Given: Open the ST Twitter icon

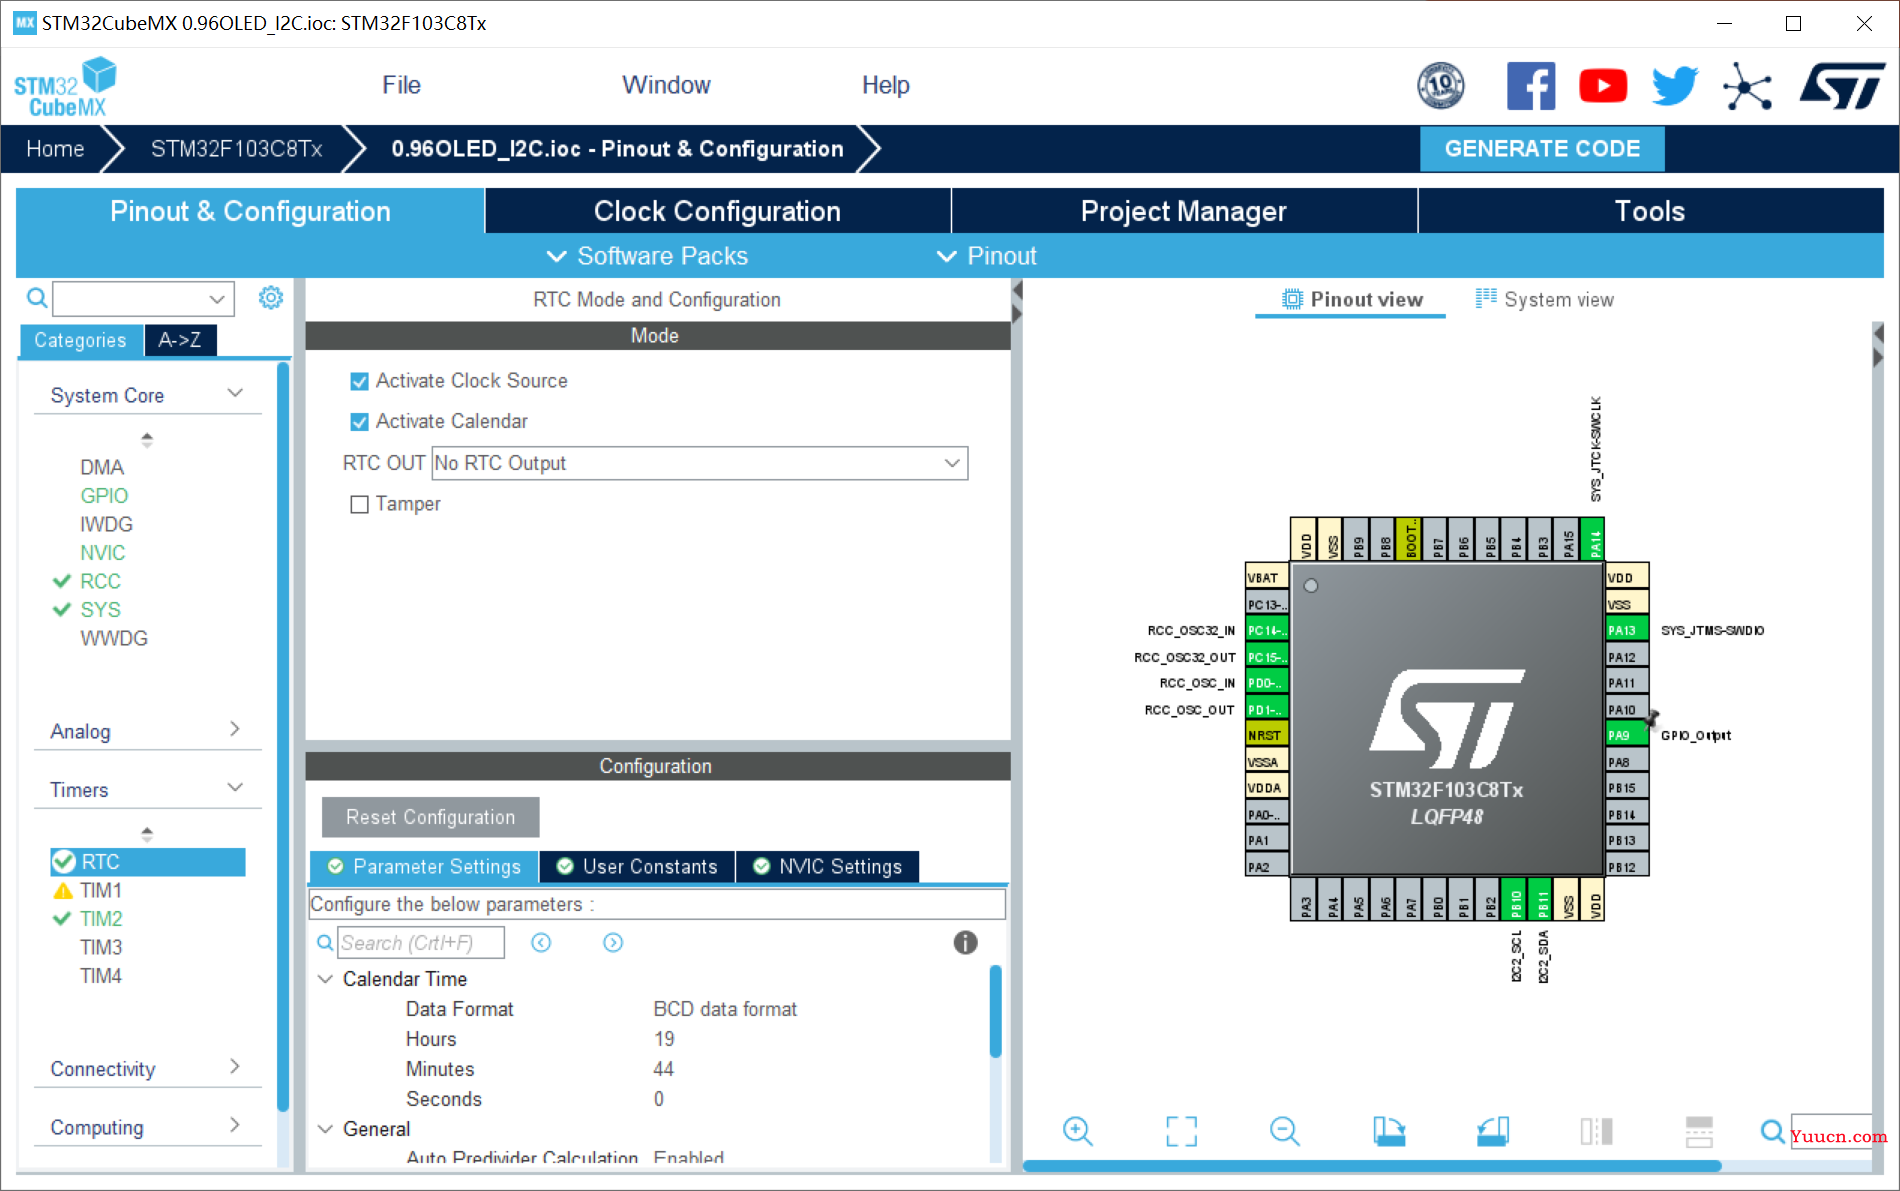Looking at the screenshot, I should [1674, 86].
